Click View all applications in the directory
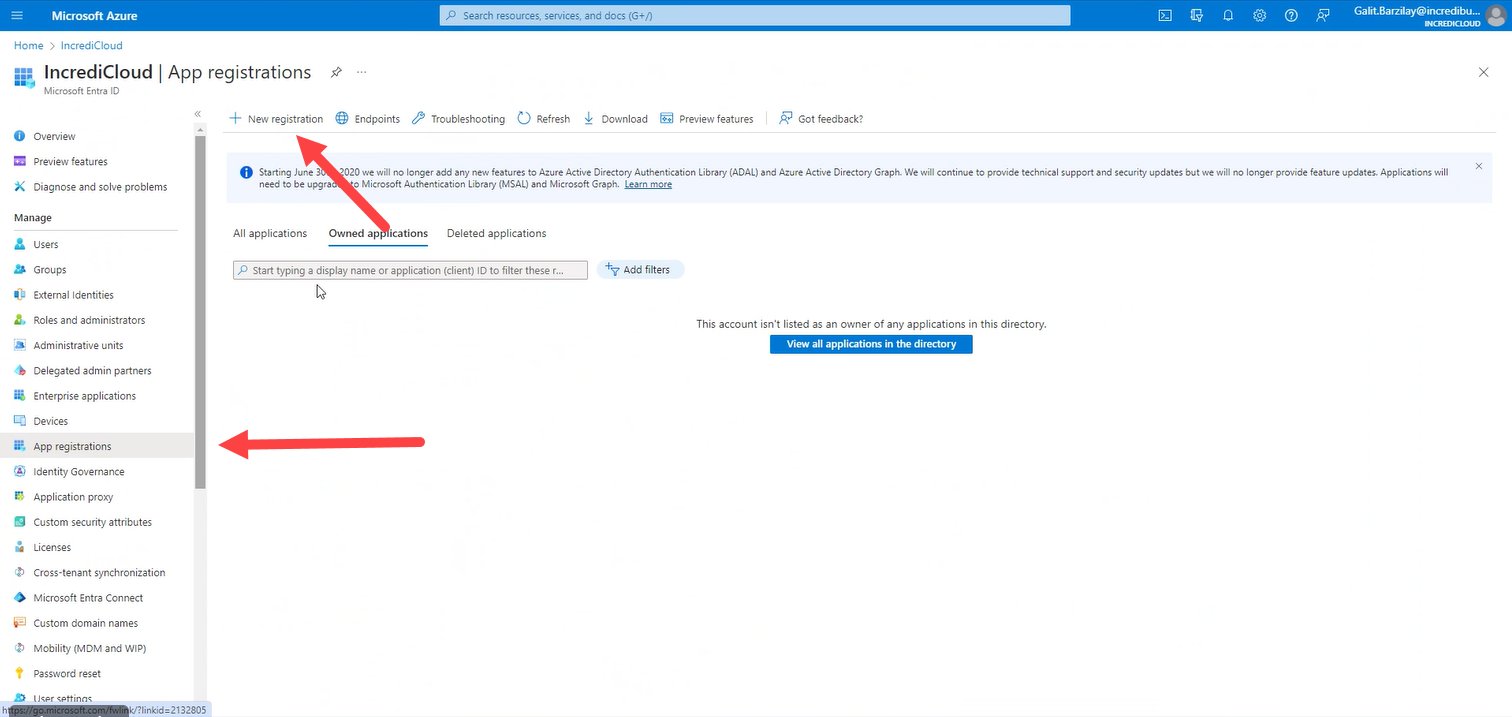Image resolution: width=1512 pixels, height=717 pixels. point(871,344)
